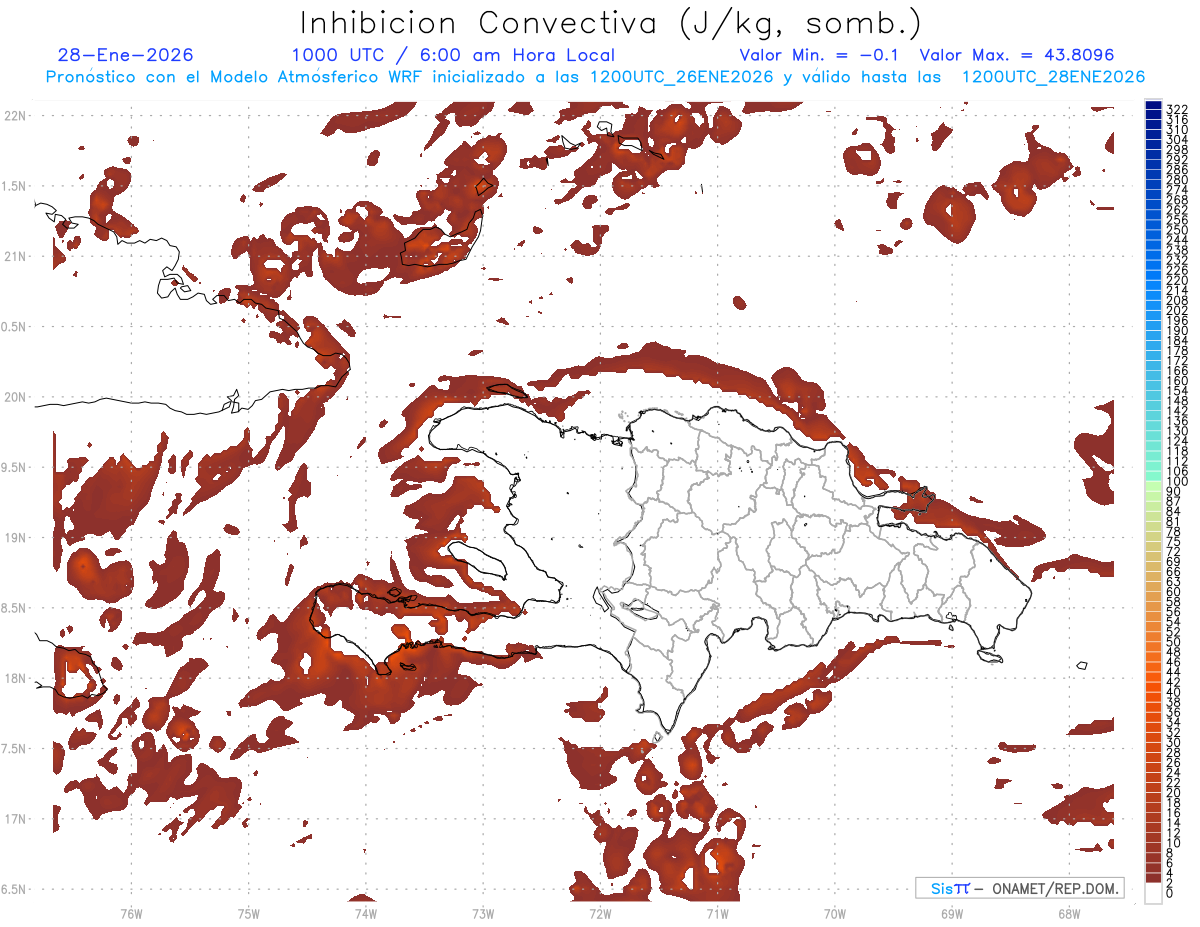The width and height of the screenshot is (1200, 927).
Task: Click the '71W' longitude label
Action: point(717,913)
